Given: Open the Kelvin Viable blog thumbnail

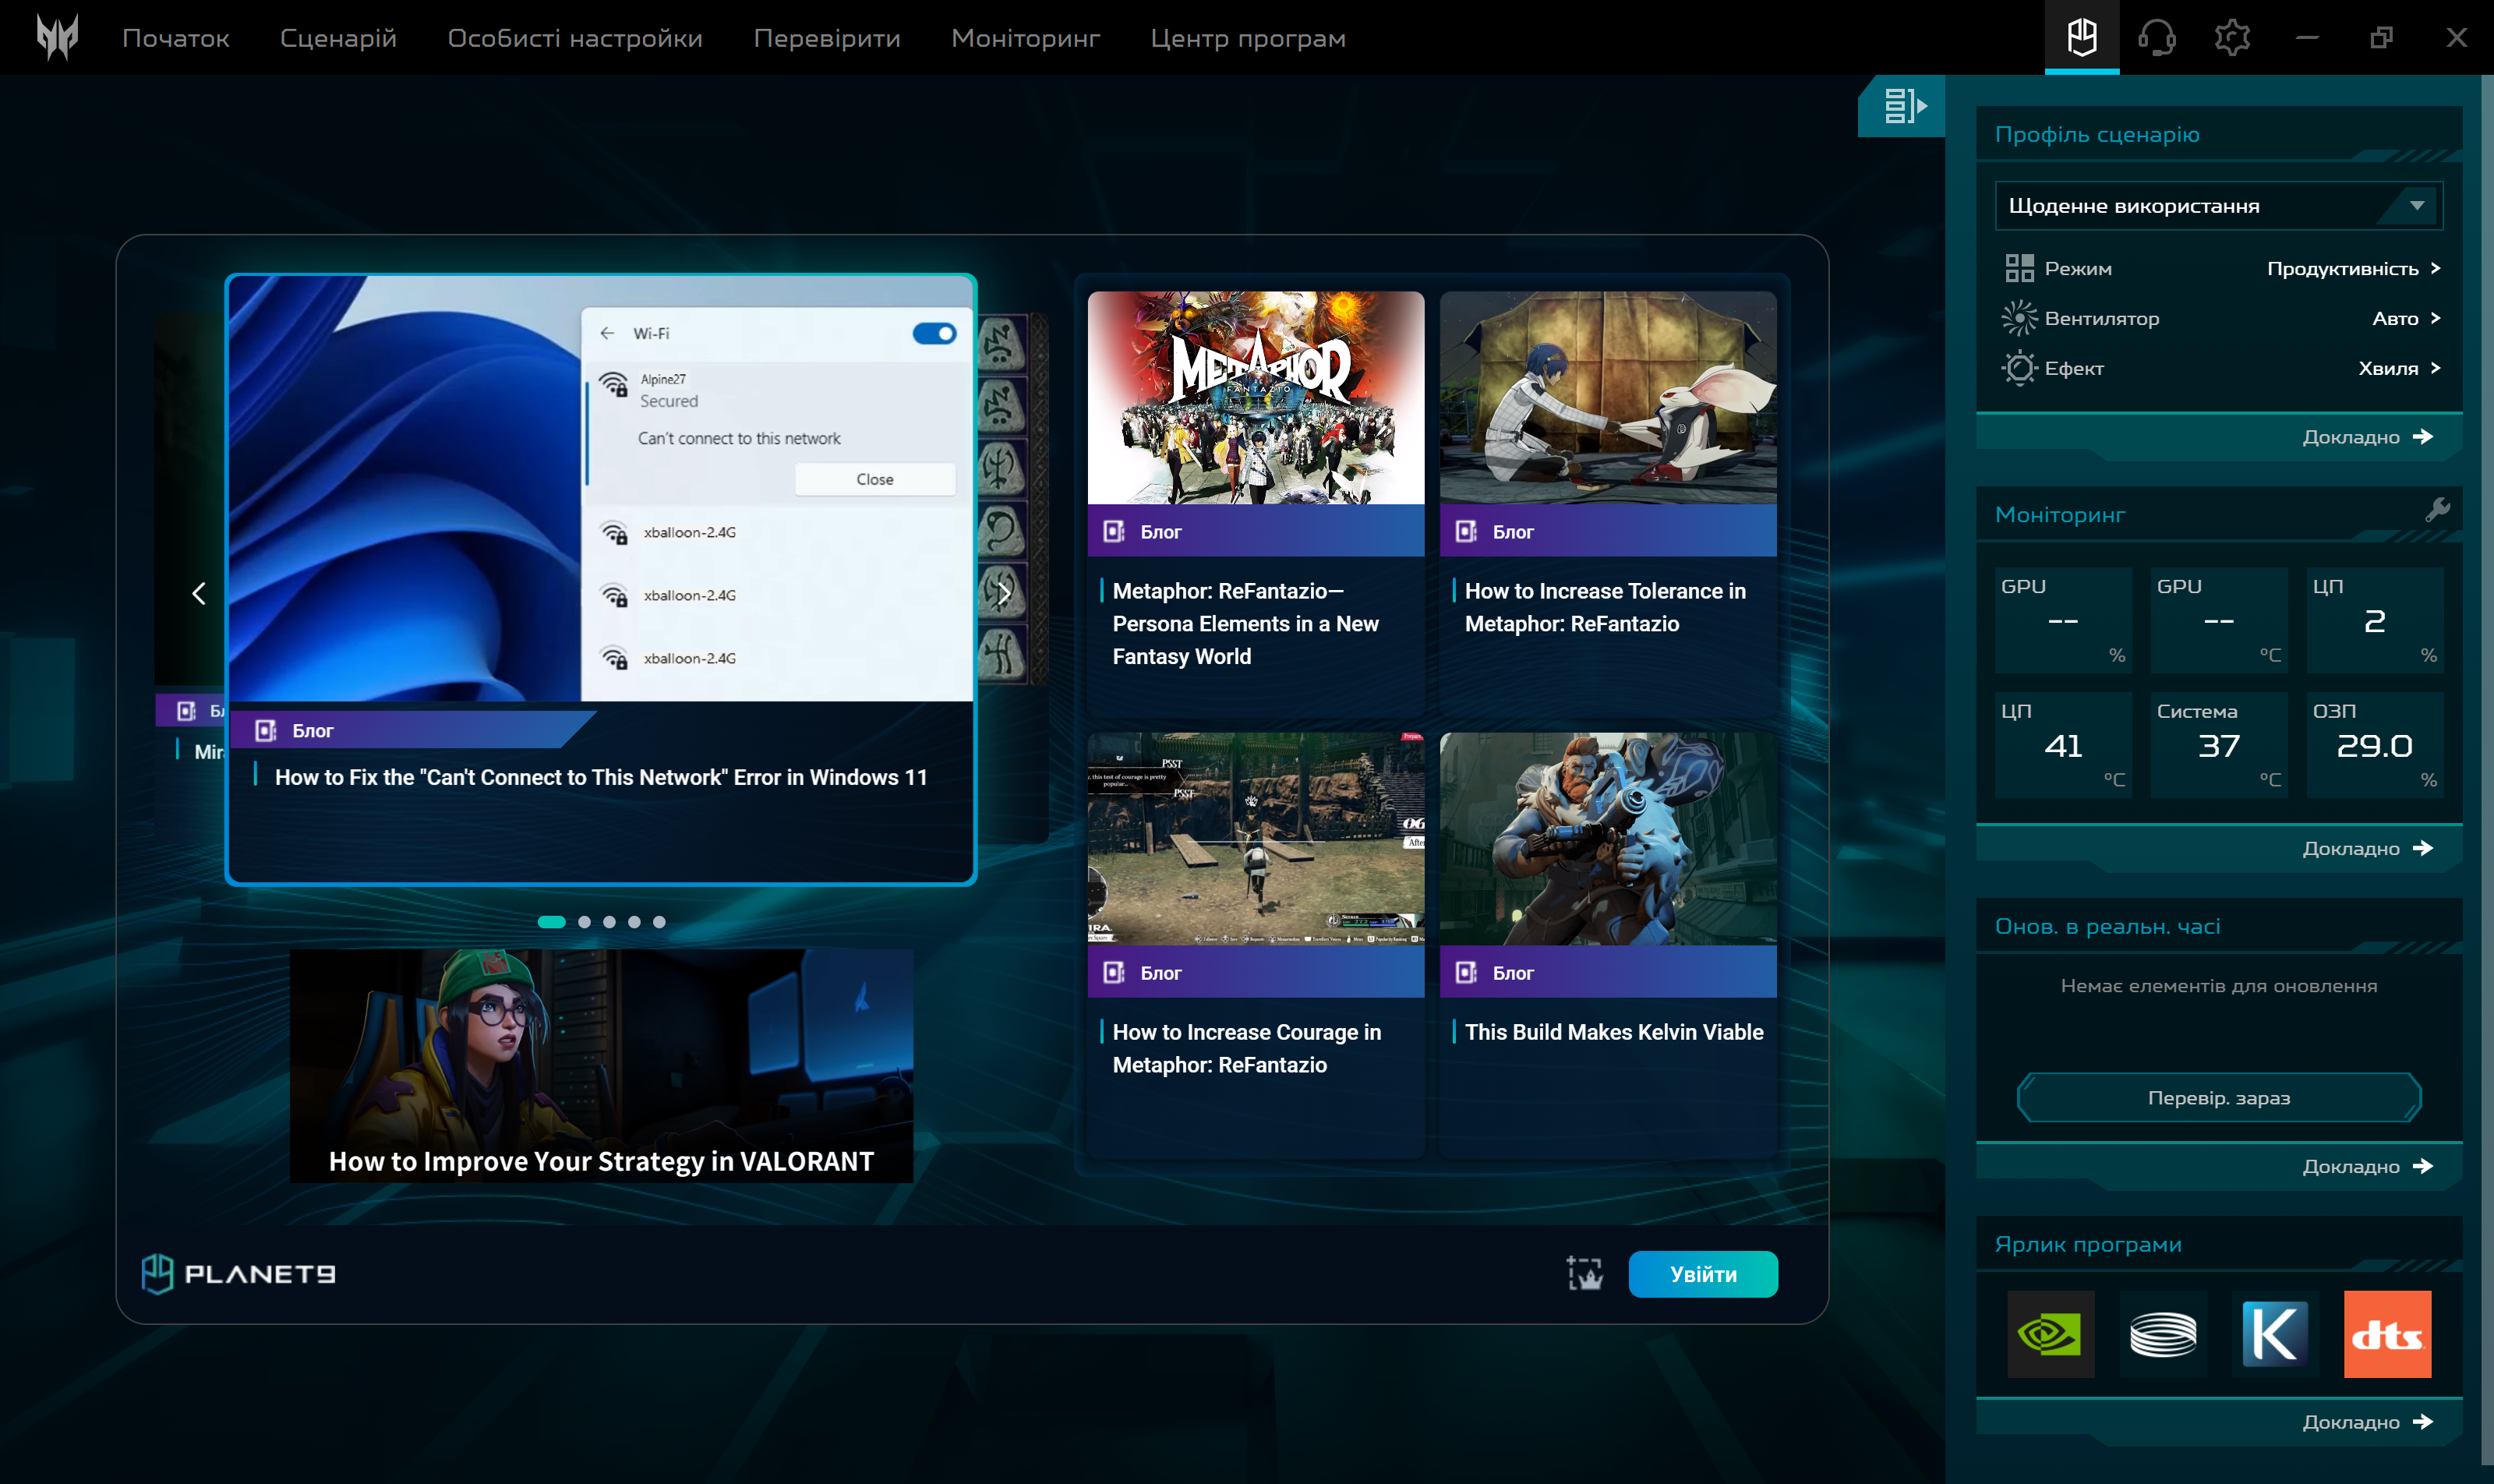Looking at the screenshot, I should point(1607,839).
